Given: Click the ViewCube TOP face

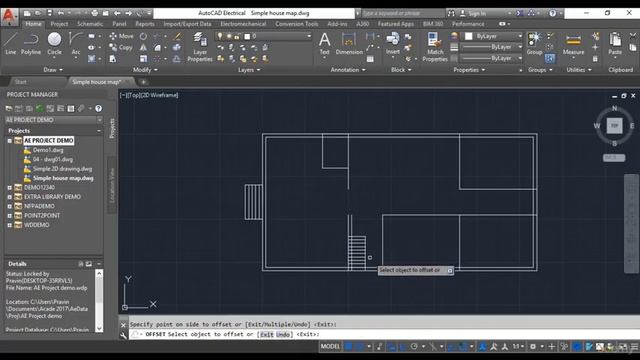Looking at the screenshot, I should [614, 125].
